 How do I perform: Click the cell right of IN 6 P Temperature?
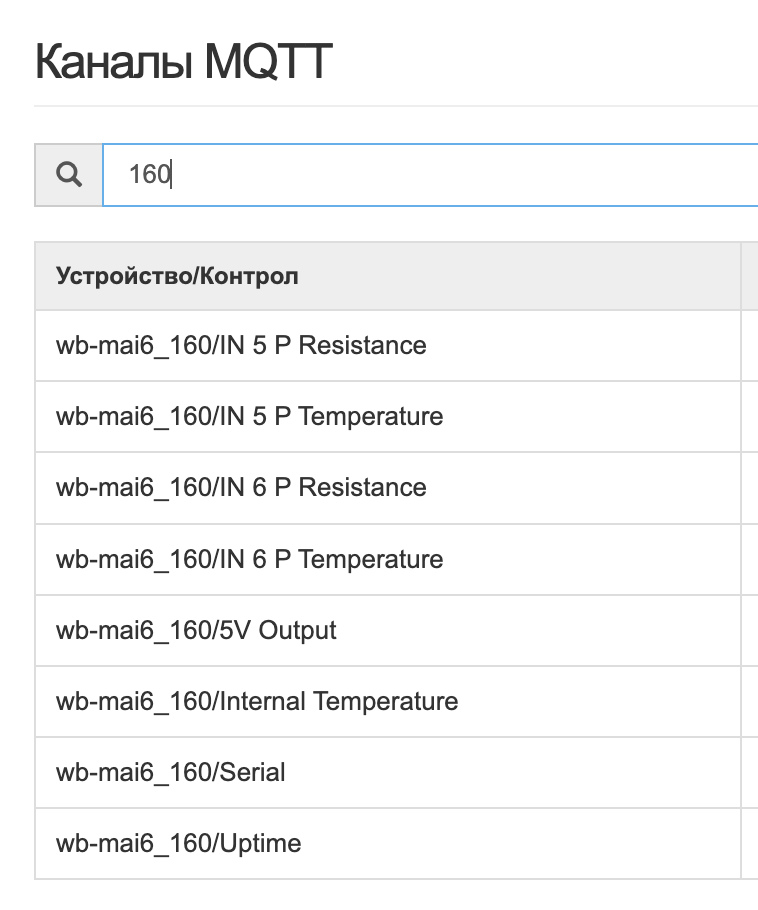click(x=749, y=559)
